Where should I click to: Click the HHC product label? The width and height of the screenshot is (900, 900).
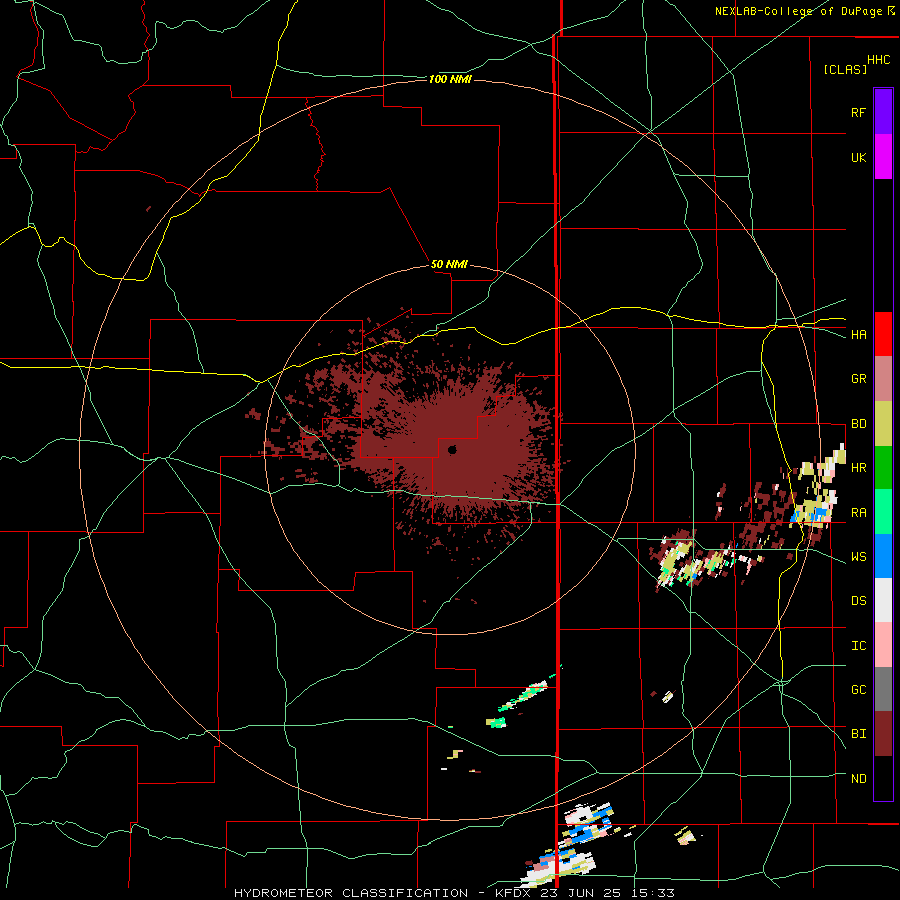879,60
